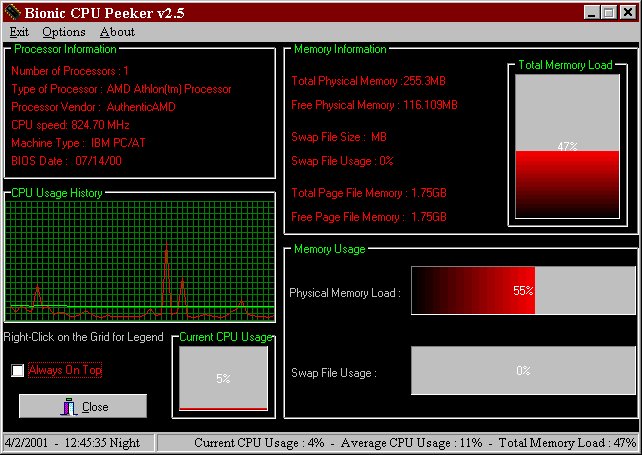The height and width of the screenshot is (455, 642).
Task: Click the white 'Swap File Usage :' label
Action: pyautogui.click(x=334, y=373)
